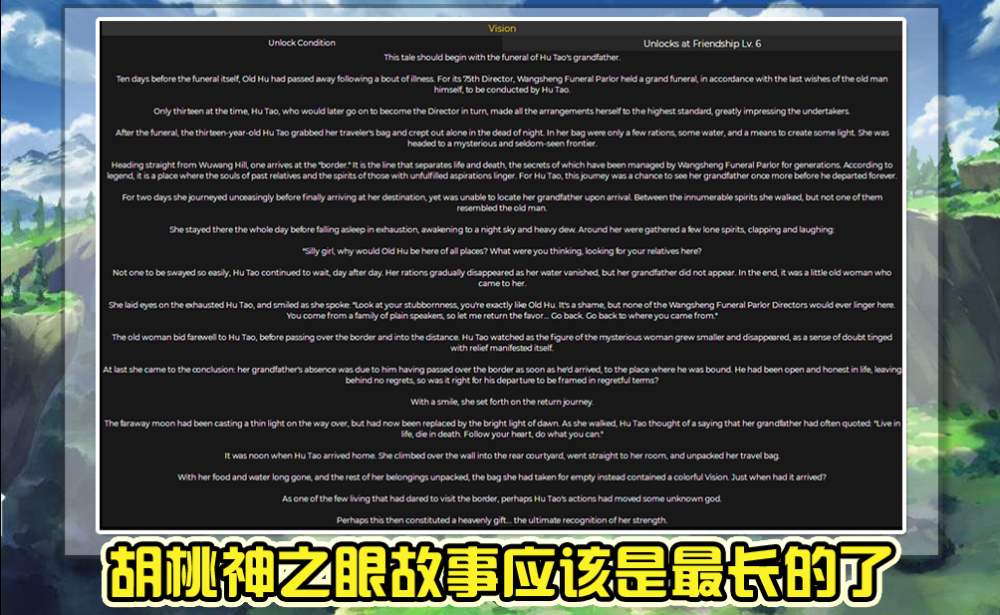Click paragraph starting 'Ten days before the funeral itself'
The height and width of the screenshot is (615, 1000).
click(x=502, y=84)
